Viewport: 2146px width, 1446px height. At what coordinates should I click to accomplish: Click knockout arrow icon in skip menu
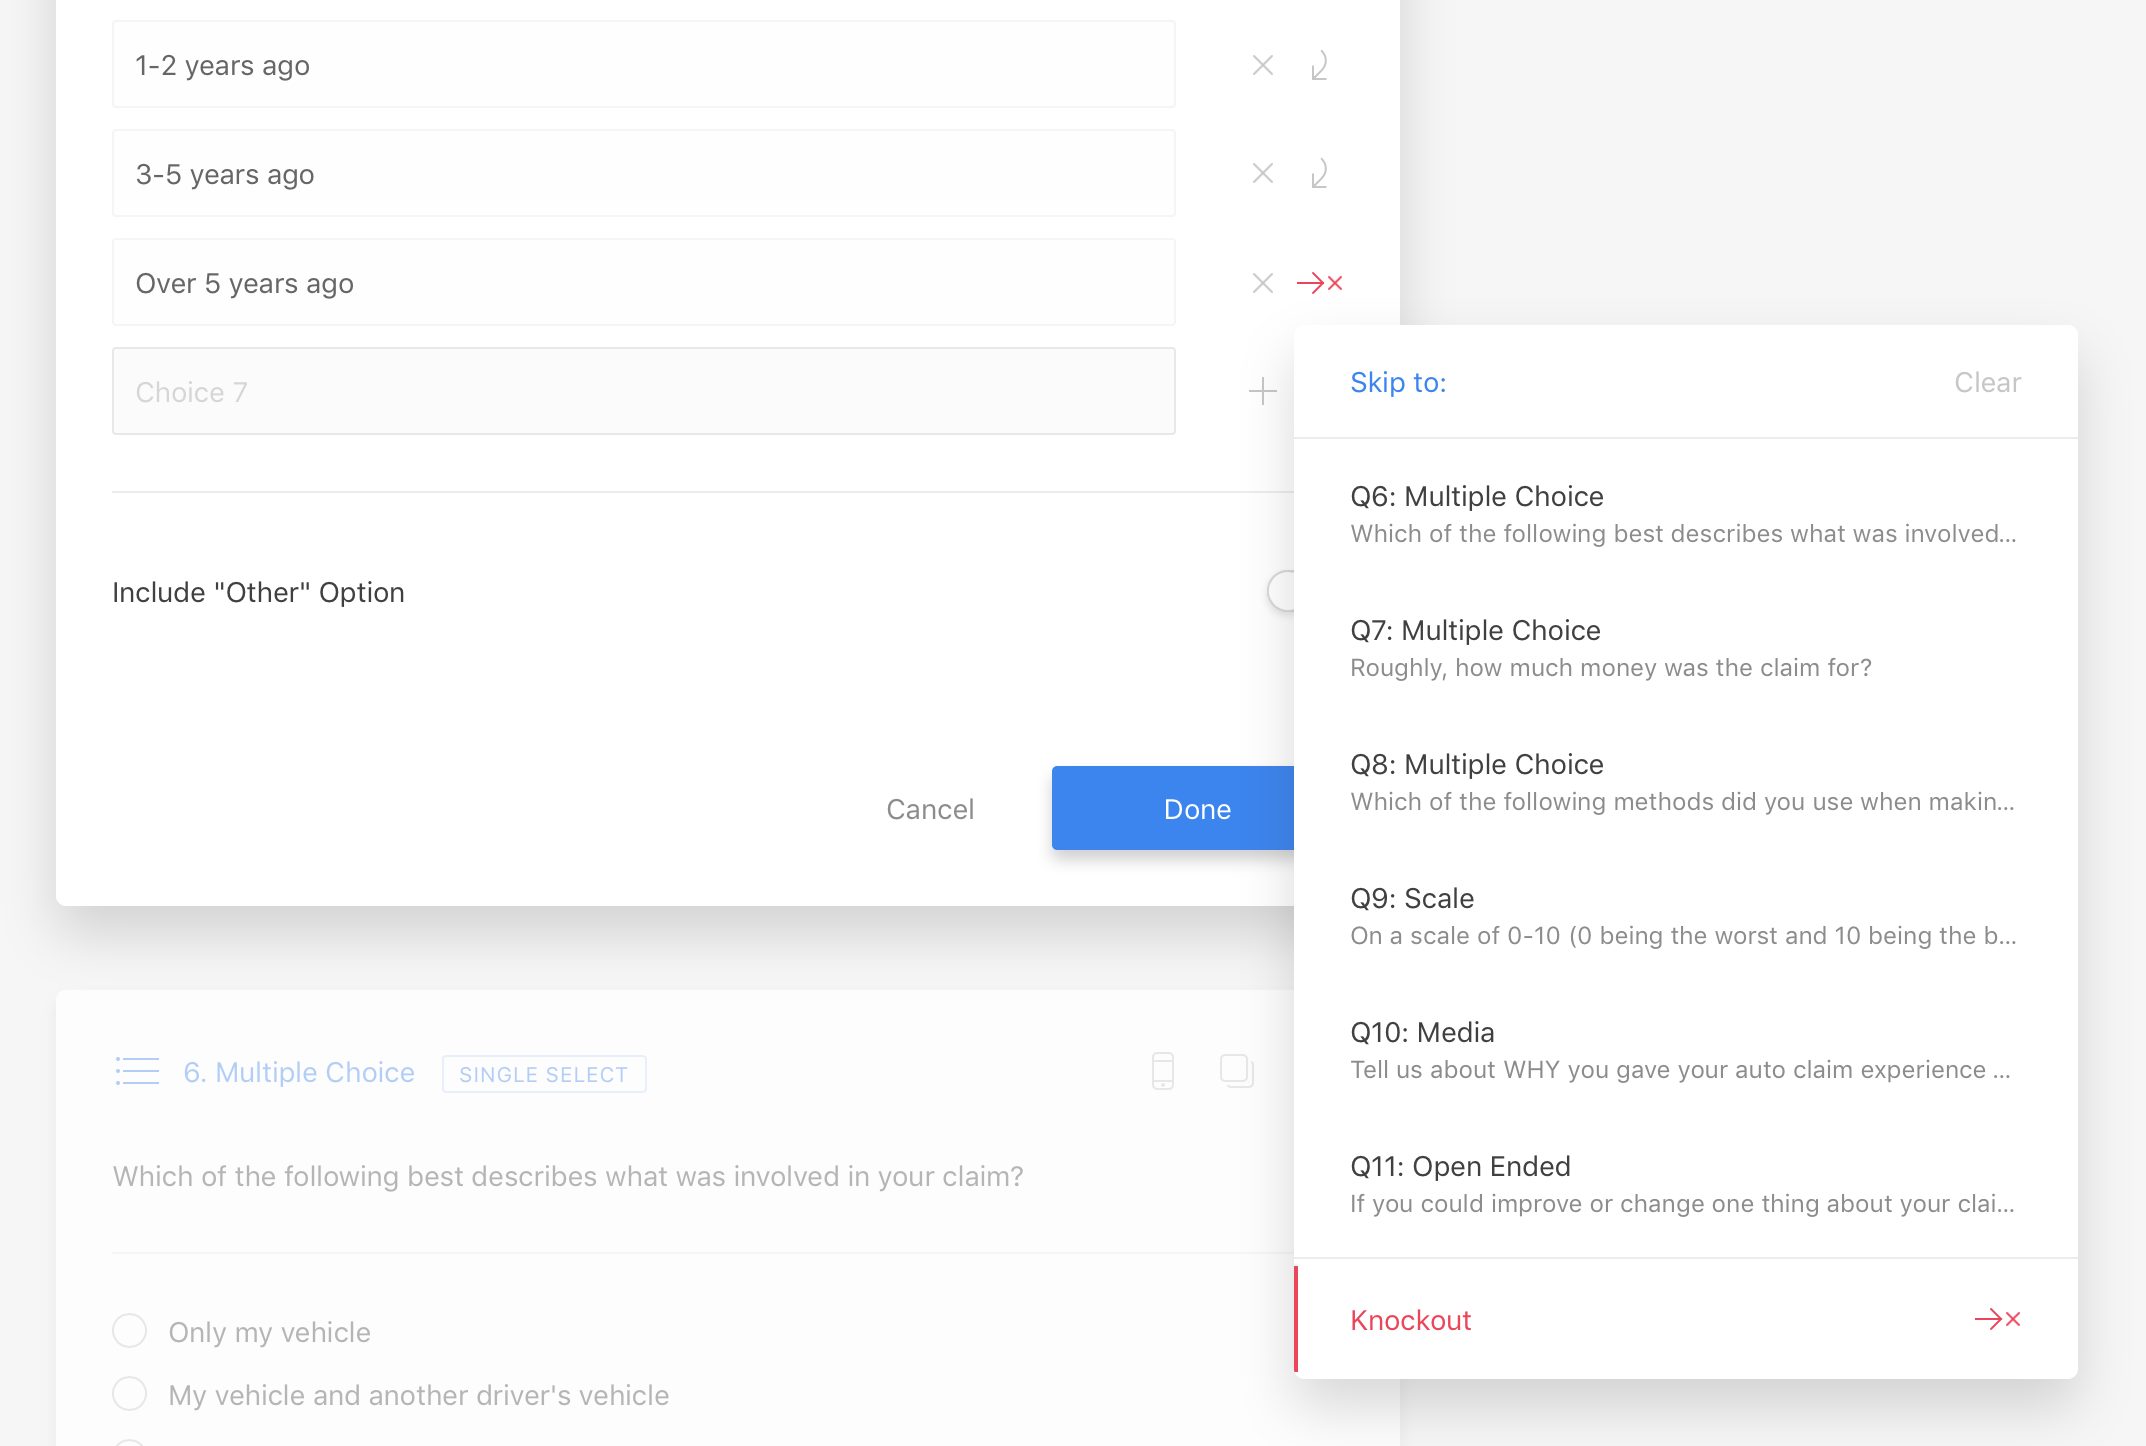click(x=1997, y=1319)
